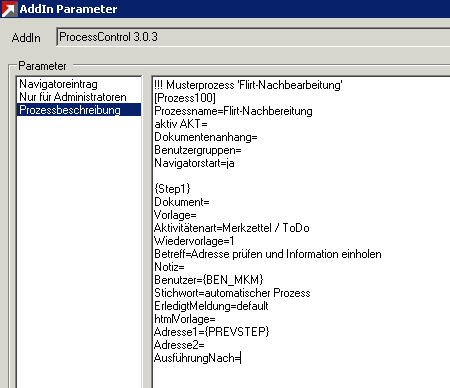Click the Adresse2= line
Screen dimensions: 450x388
[179, 345]
